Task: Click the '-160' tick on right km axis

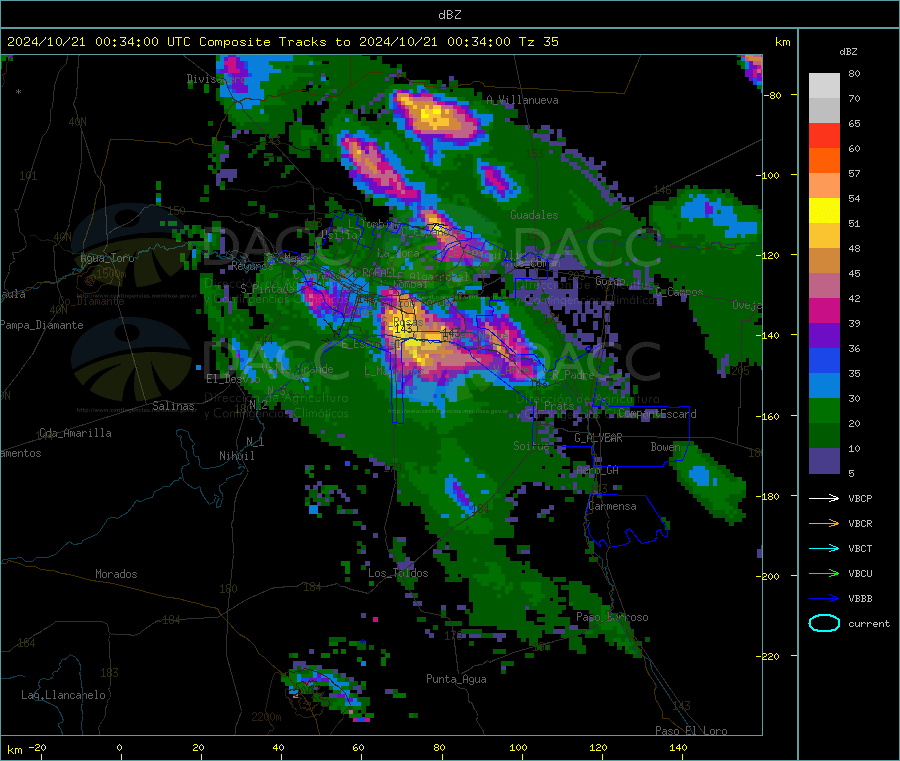Action: point(770,417)
